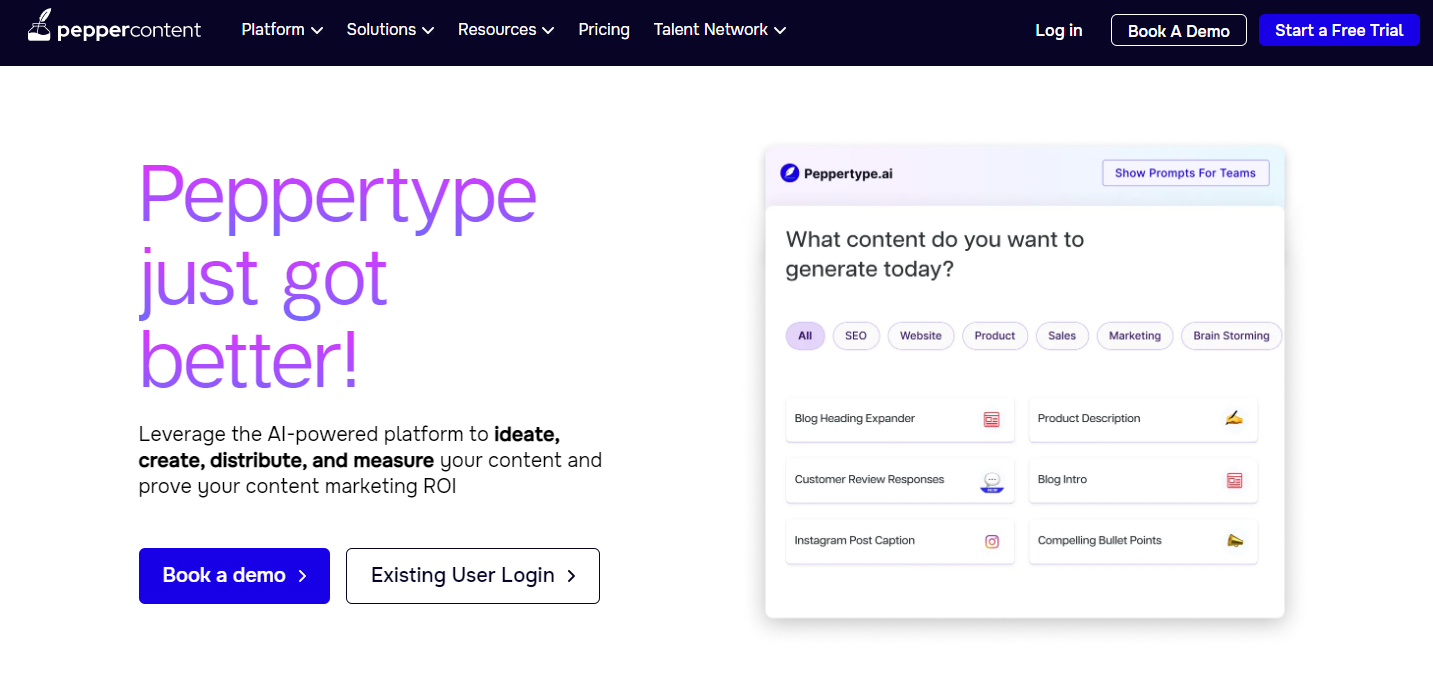This screenshot has height=695, width=1433.
Task: Click 'What content do you want' heading
Action: point(935,254)
